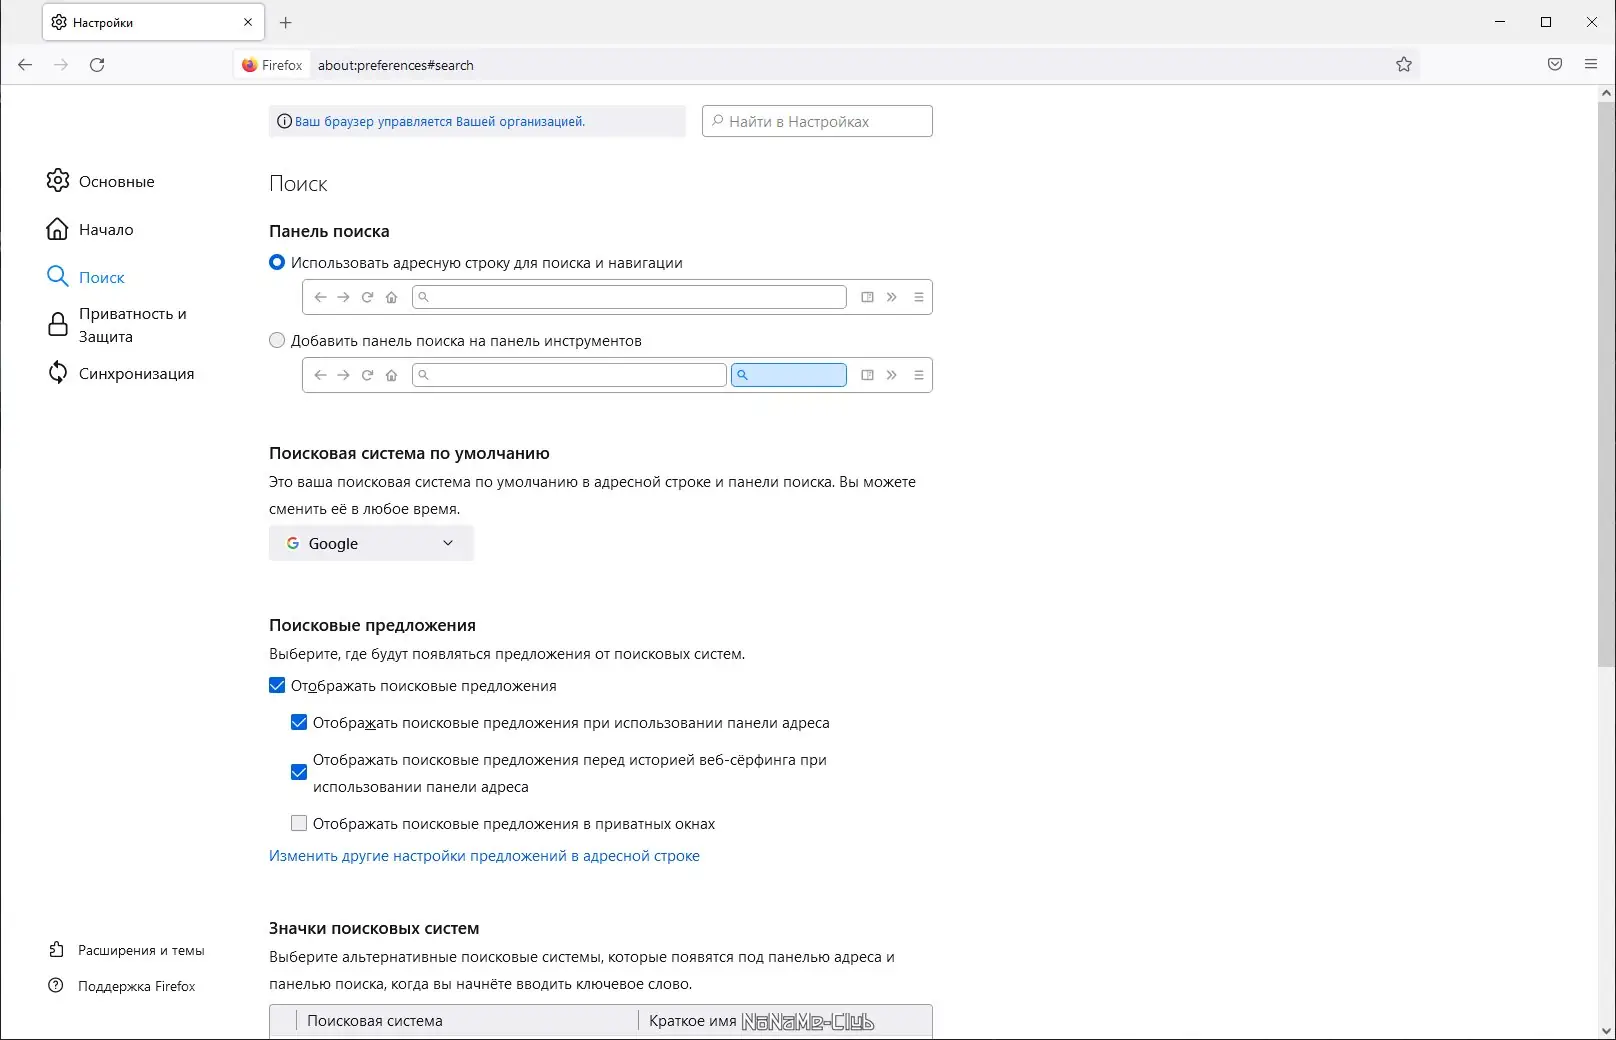Open 'Ваш браузер управляется Вашей организацией' link
The height and width of the screenshot is (1040, 1616).
440,121
